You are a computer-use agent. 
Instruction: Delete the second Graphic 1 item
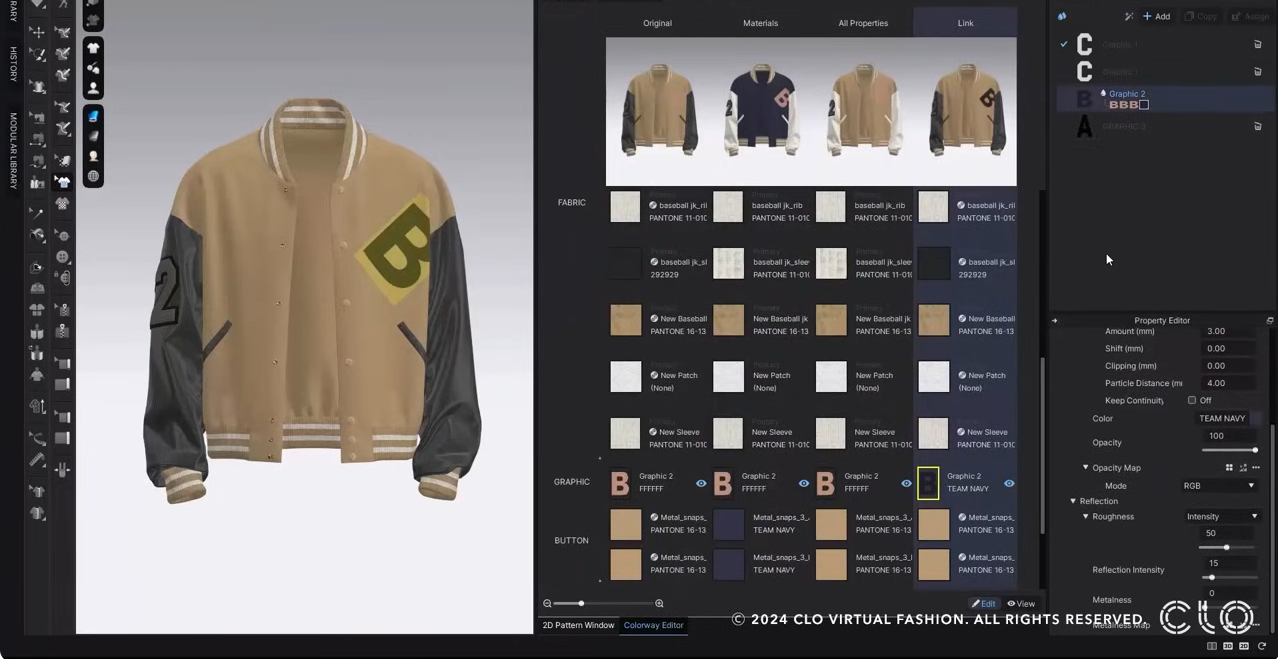click(x=1258, y=72)
